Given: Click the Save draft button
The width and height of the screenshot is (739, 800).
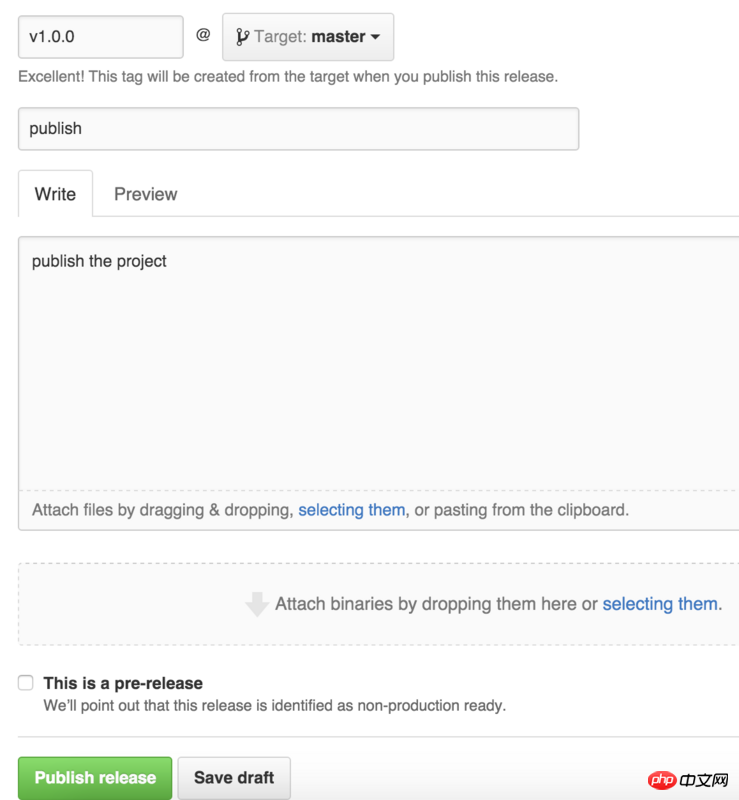Looking at the screenshot, I should coord(234,778).
